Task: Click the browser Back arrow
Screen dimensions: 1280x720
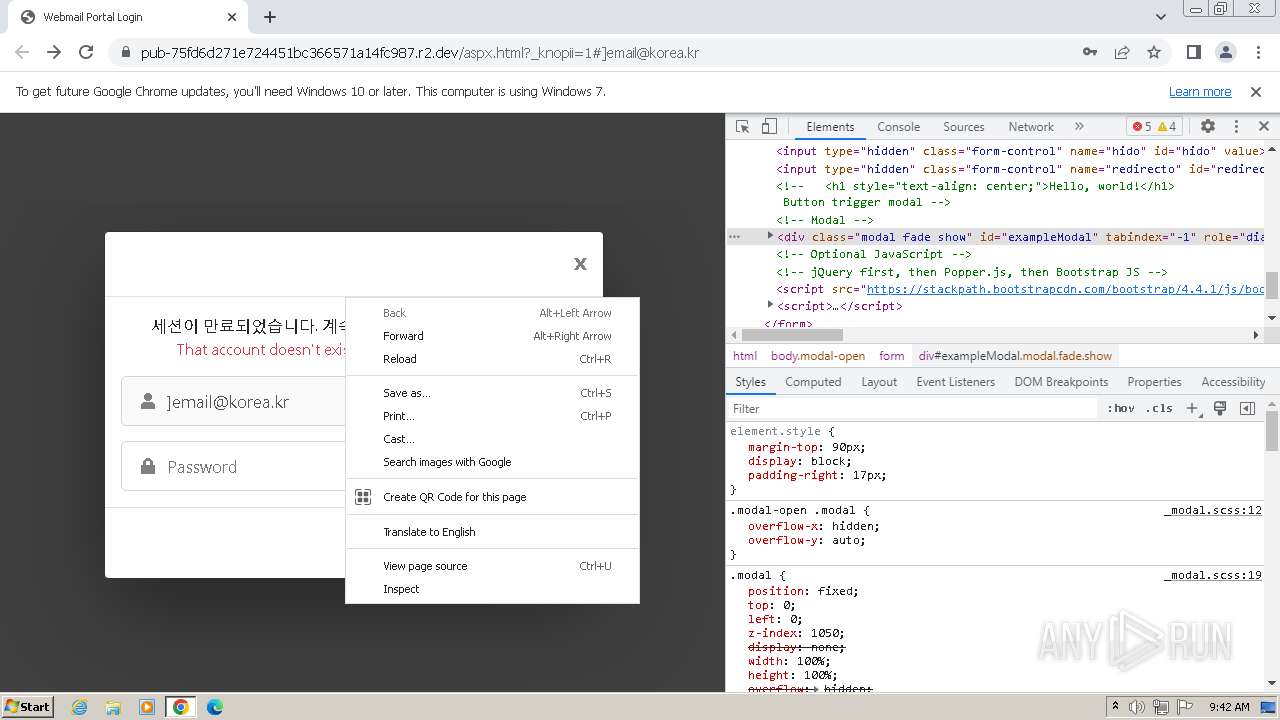Action: click(x=22, y=52)
